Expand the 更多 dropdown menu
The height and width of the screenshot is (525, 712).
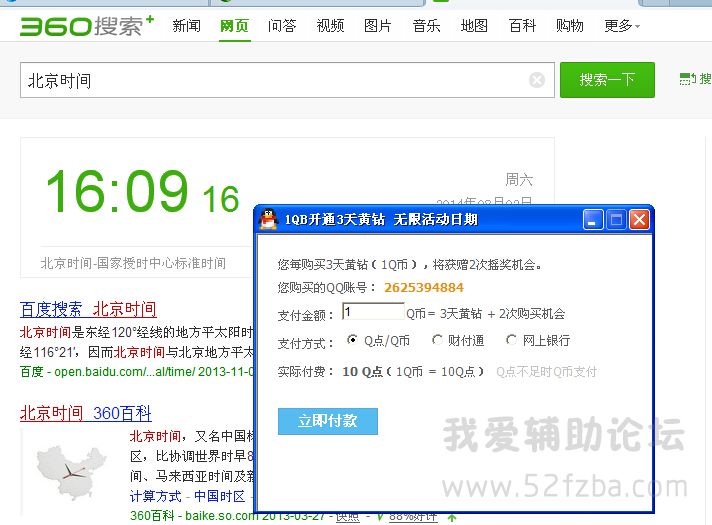(x=622, y=26)
